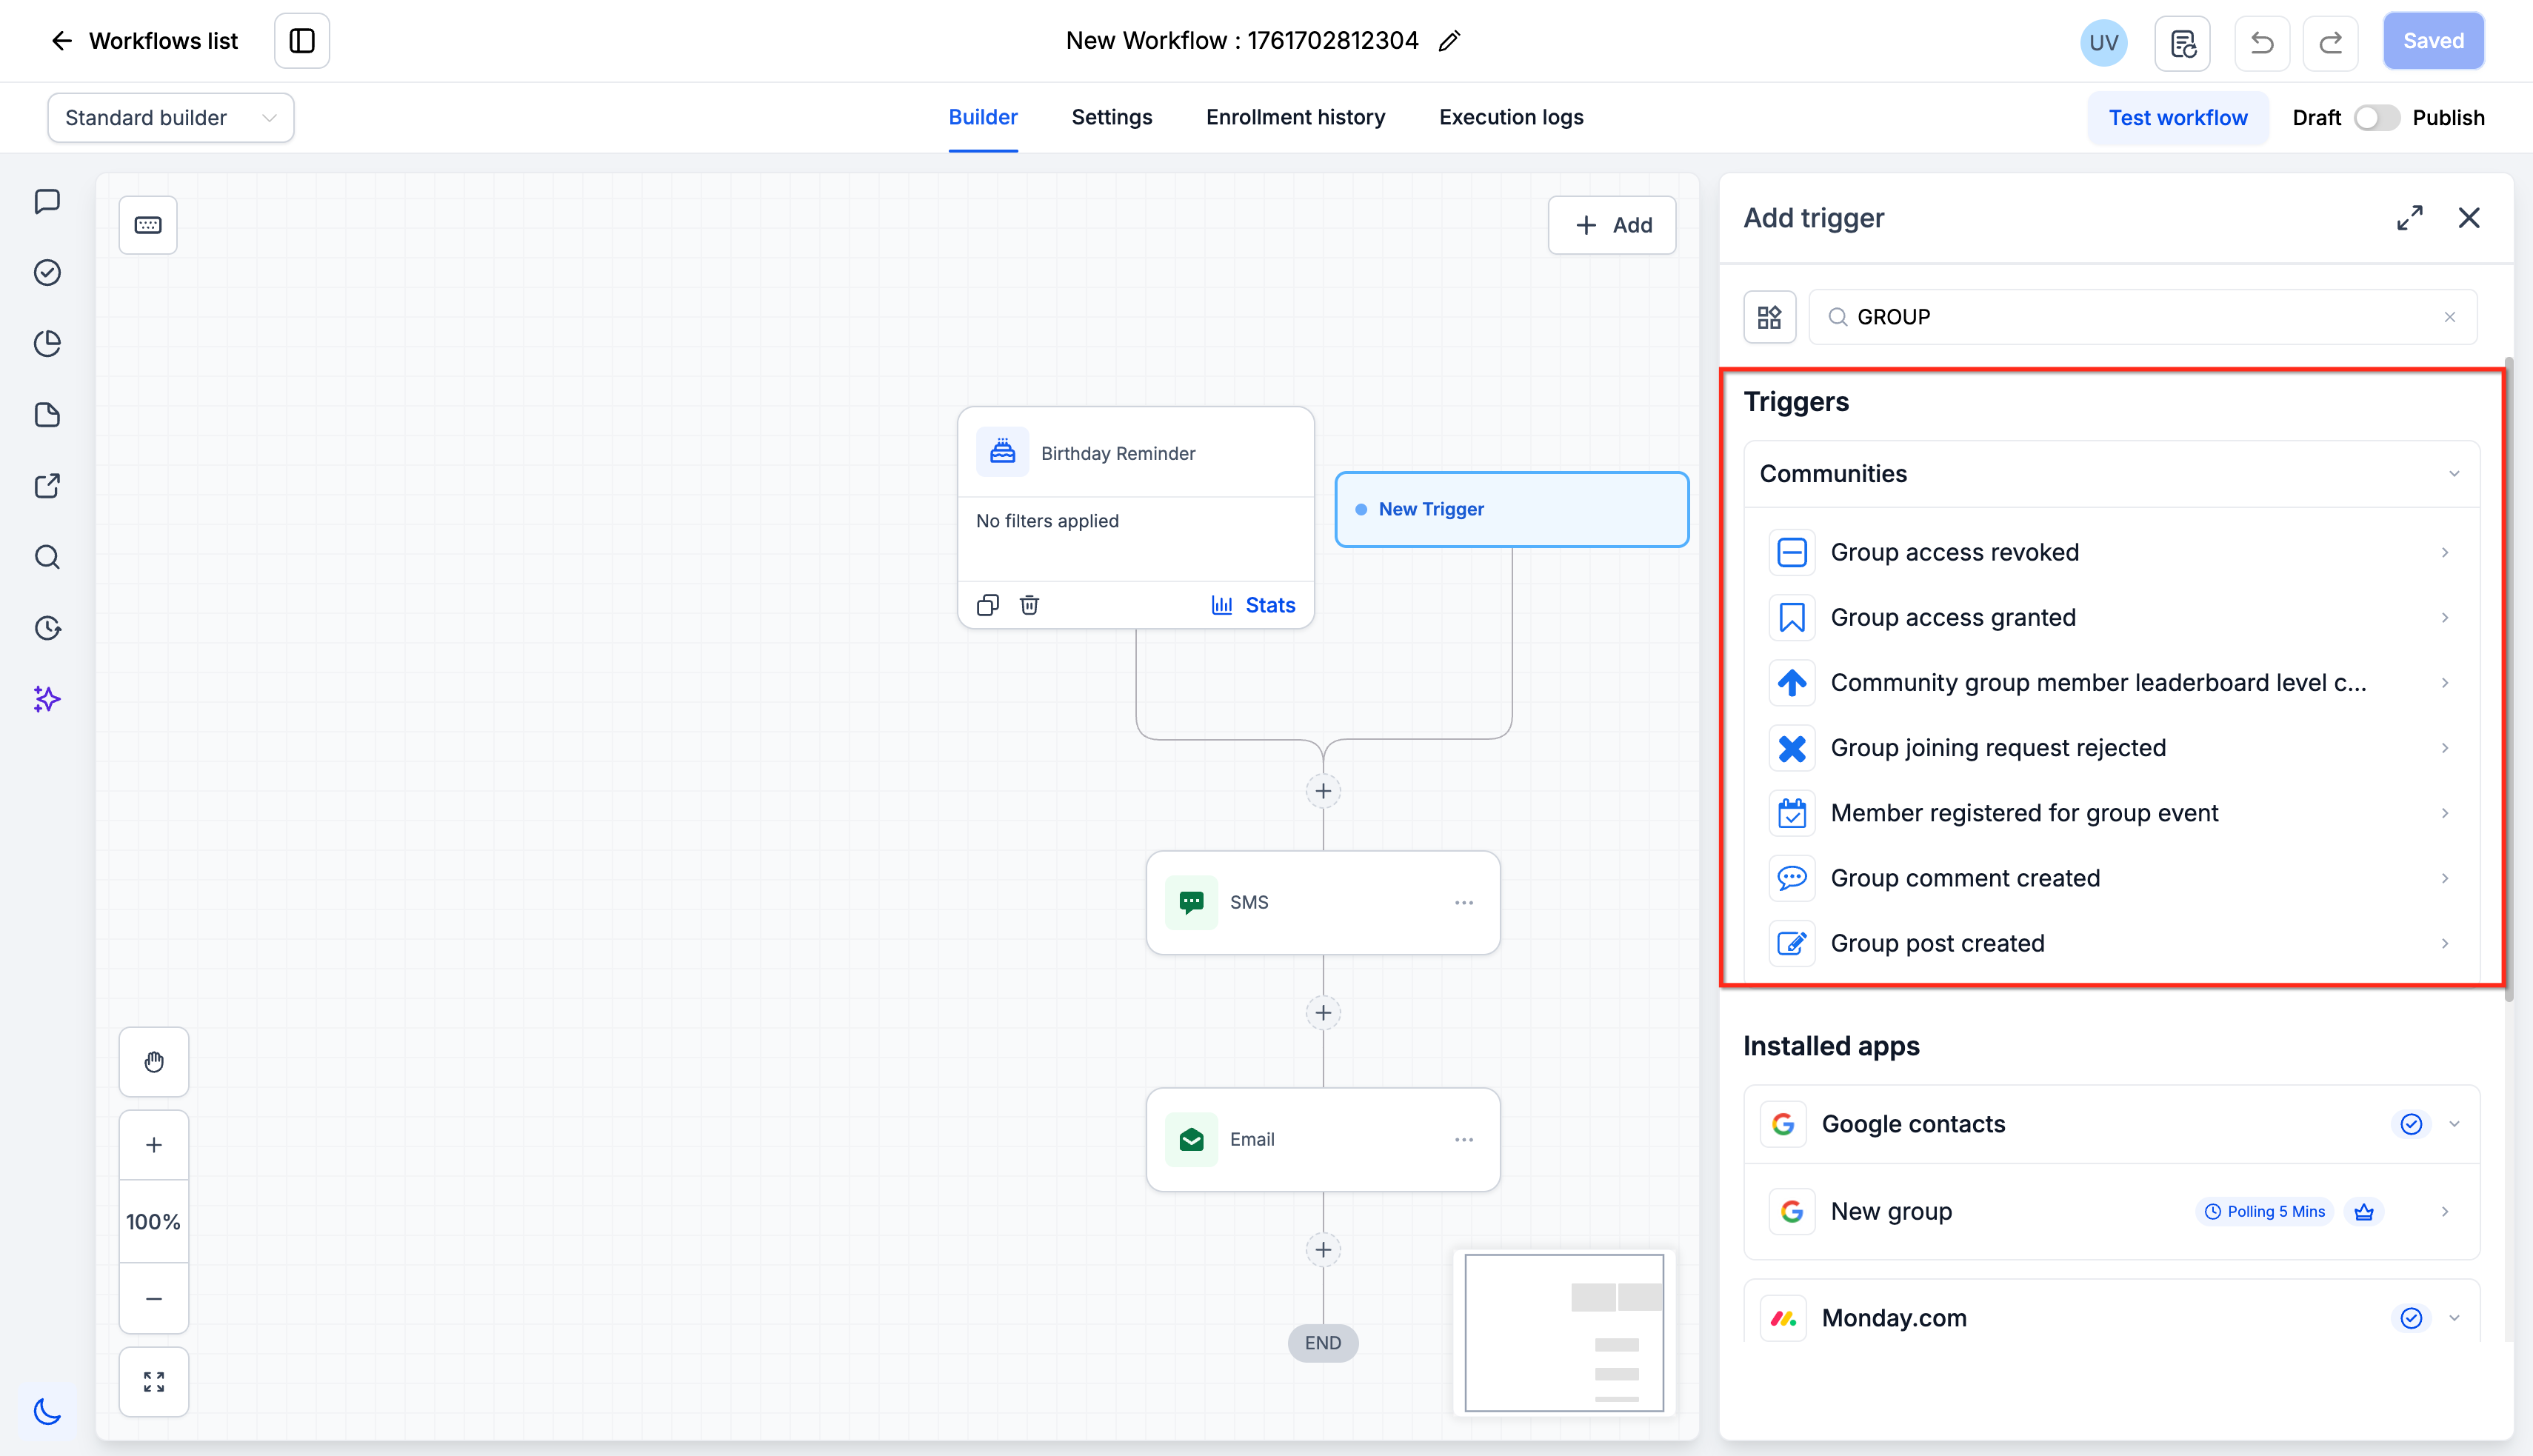Screen dimensions: 2533x1456
Task: Expand the Add trigger panel
Action: point(2410,218)
